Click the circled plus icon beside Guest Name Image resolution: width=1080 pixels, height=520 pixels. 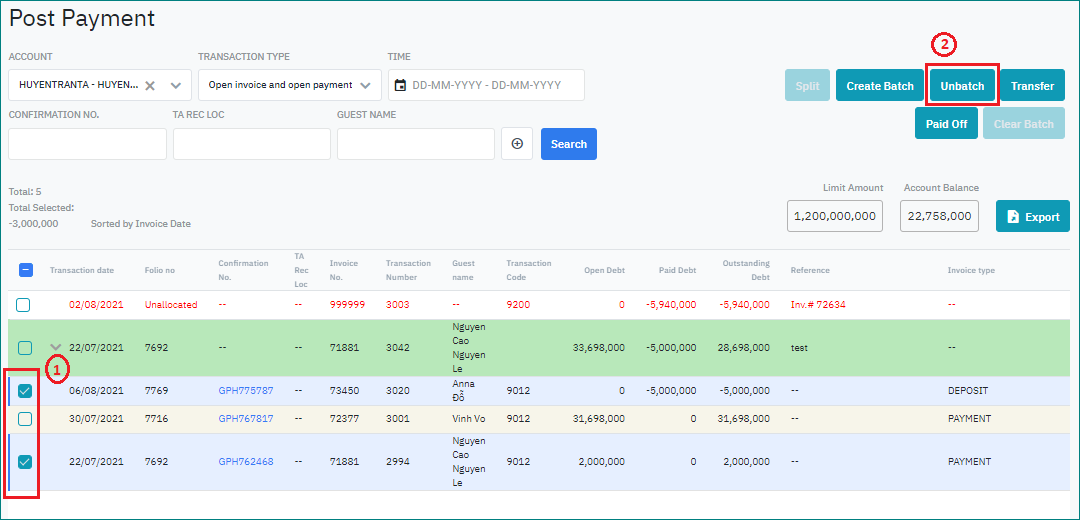(x=517, y=144)
